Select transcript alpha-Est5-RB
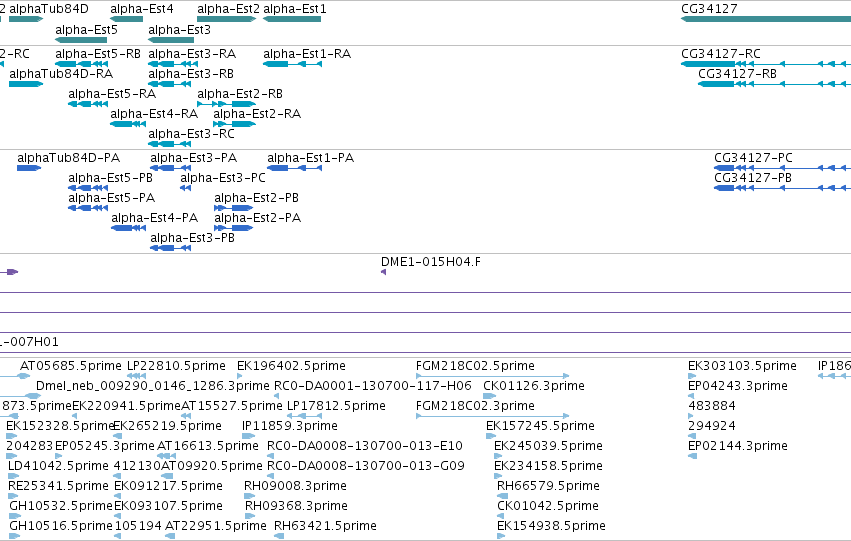Viewport: 851px width, 541px height. 81,64
